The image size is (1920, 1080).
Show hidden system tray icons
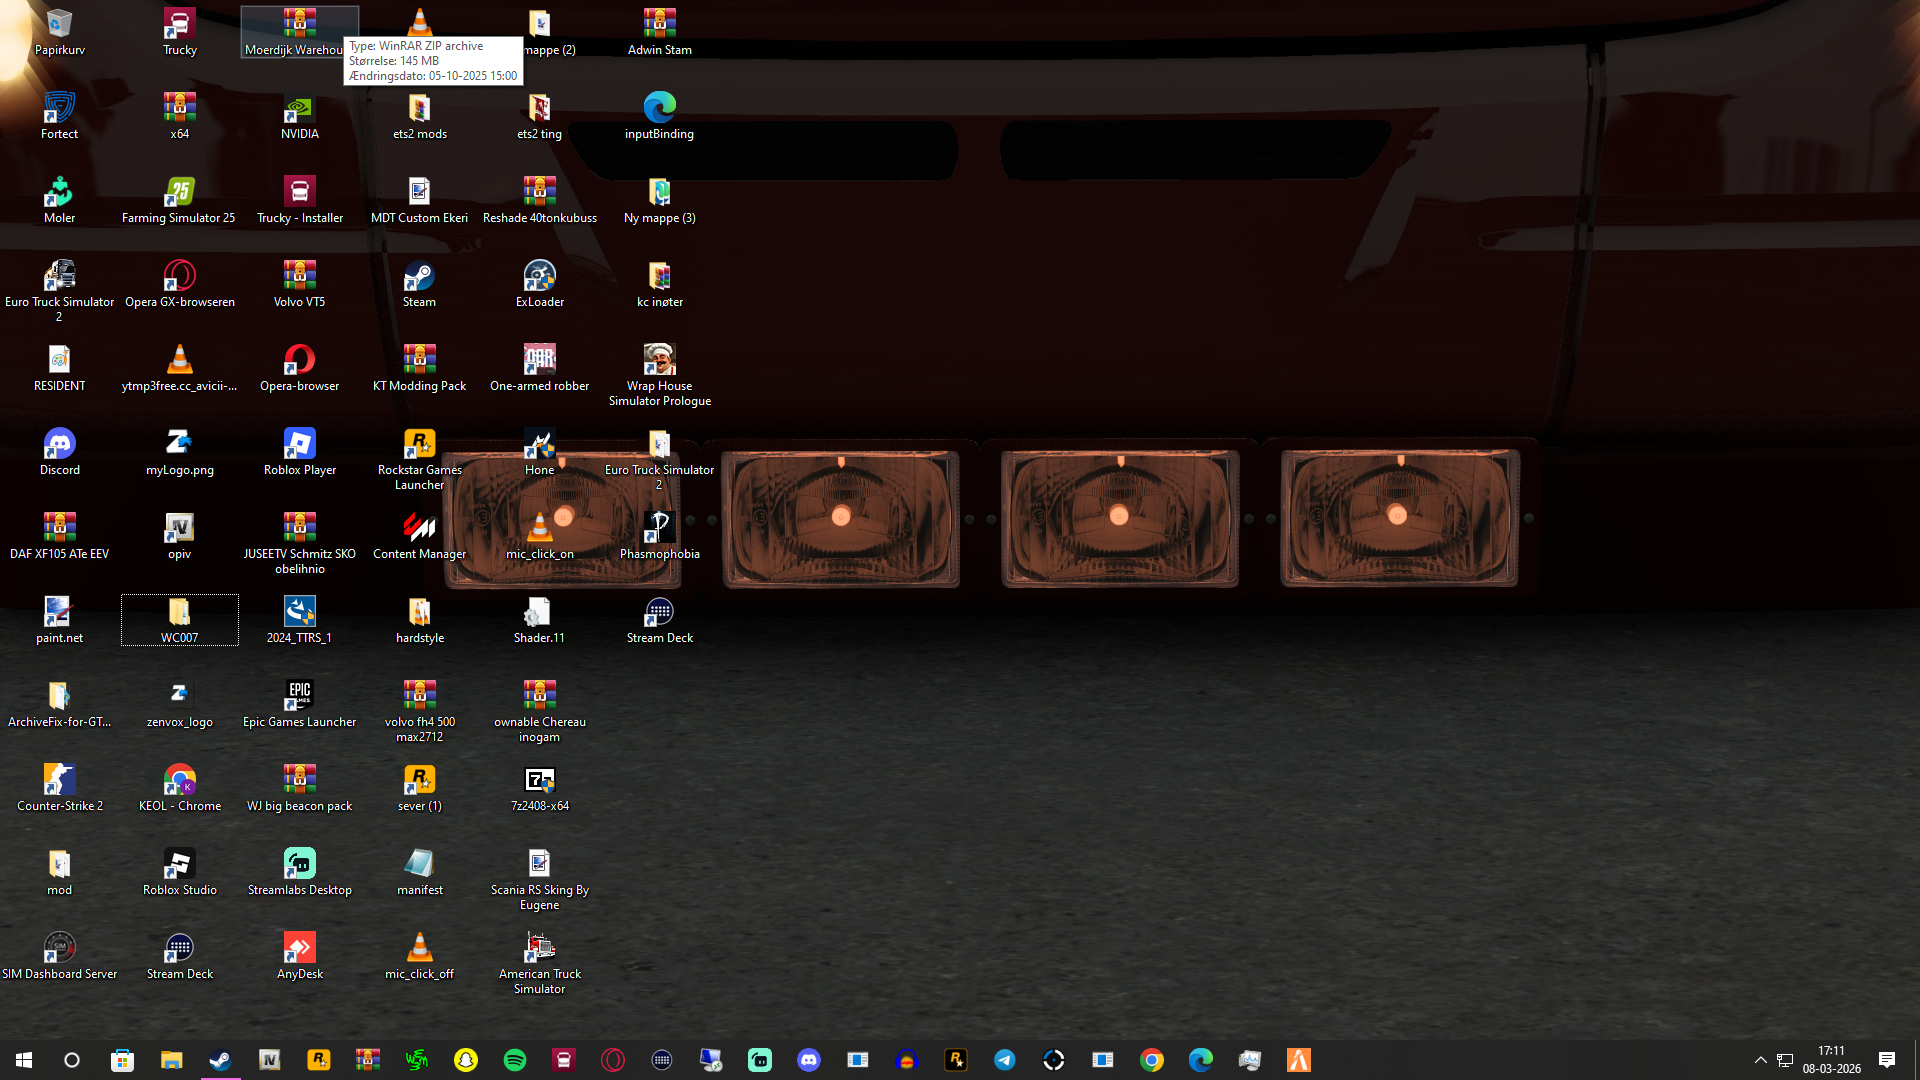1760,1060
